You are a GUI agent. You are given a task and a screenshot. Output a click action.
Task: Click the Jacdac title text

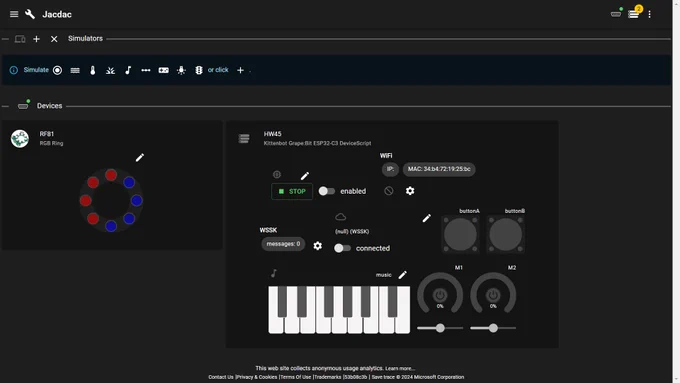[x=57, y=14]
